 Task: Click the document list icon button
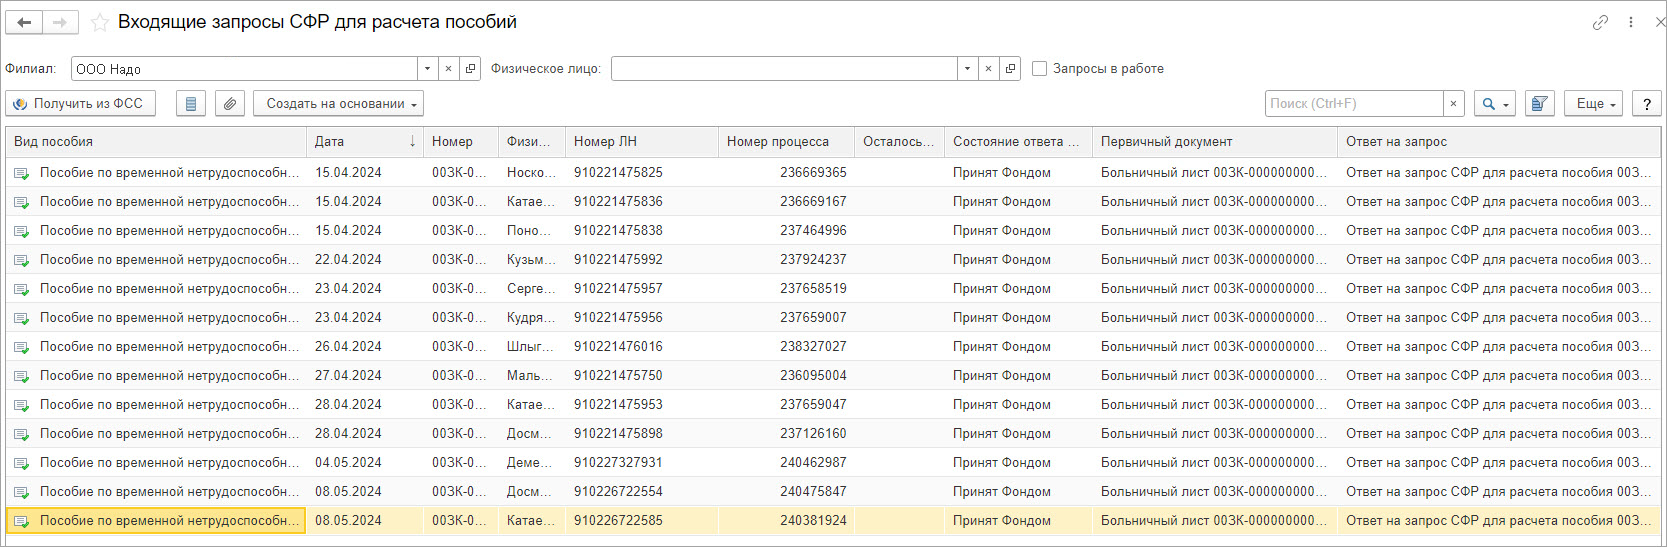(x=191, y=104)
